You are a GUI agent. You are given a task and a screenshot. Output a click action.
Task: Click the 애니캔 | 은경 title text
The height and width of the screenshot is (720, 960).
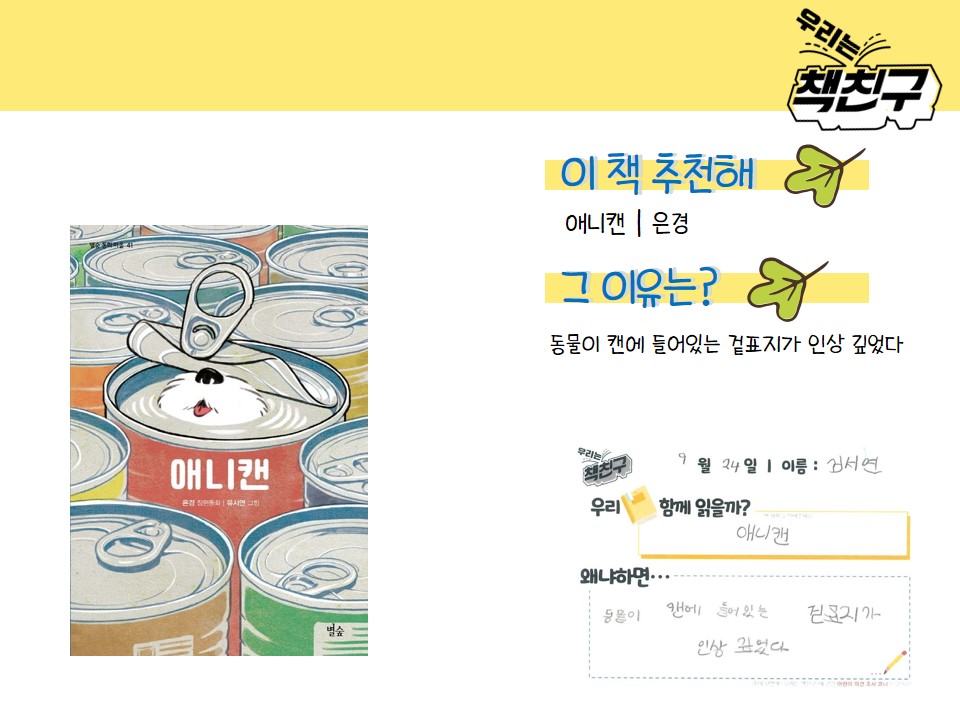click(x=626, y=223)
